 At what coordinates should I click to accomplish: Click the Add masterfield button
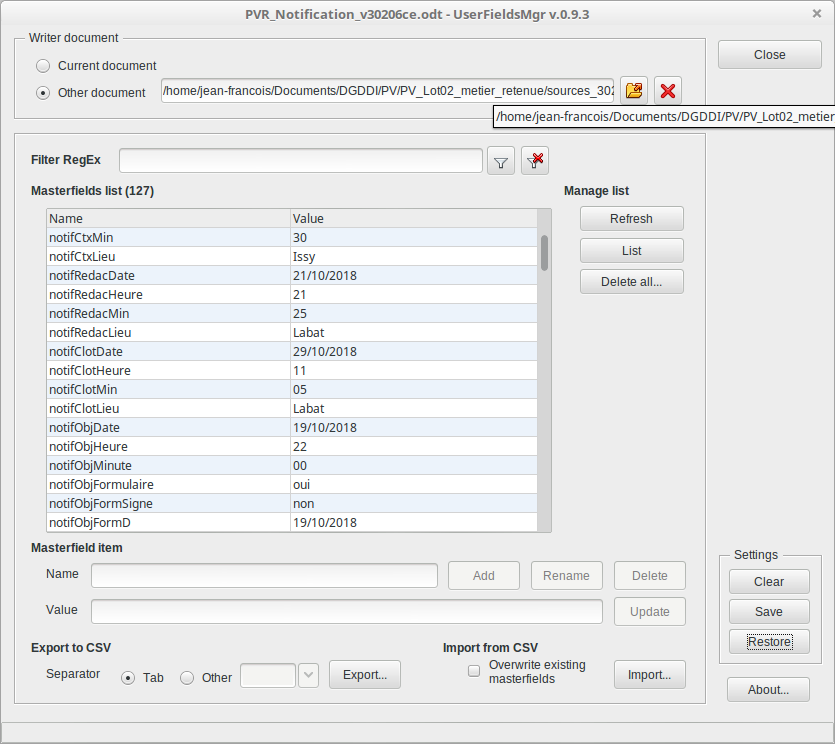pos(484,576)
